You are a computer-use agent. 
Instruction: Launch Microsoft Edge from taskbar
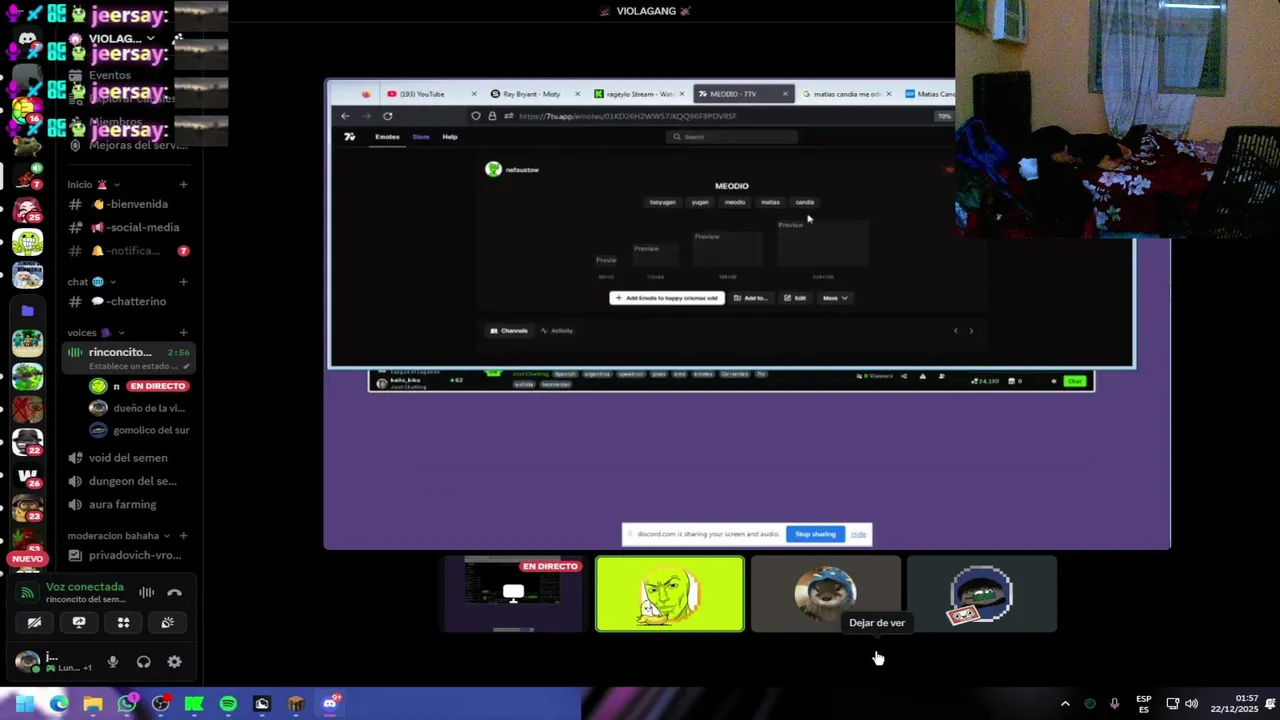[59, 704]
